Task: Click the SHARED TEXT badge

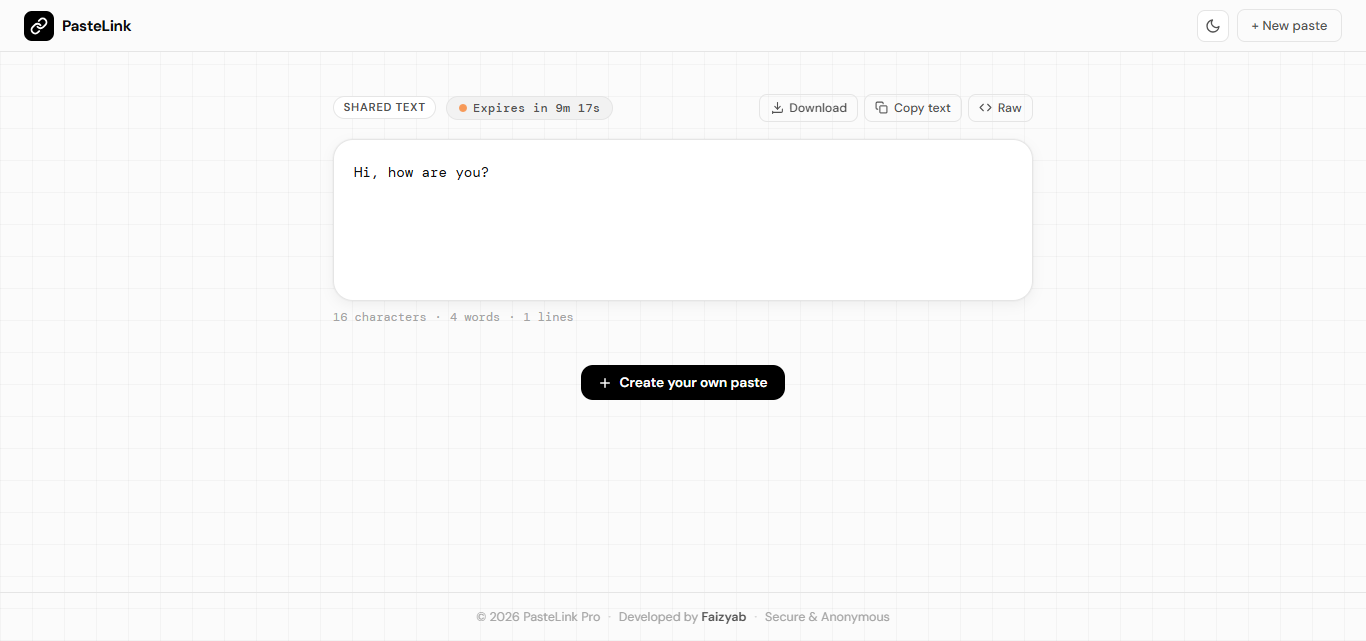Action: point(384,108)
